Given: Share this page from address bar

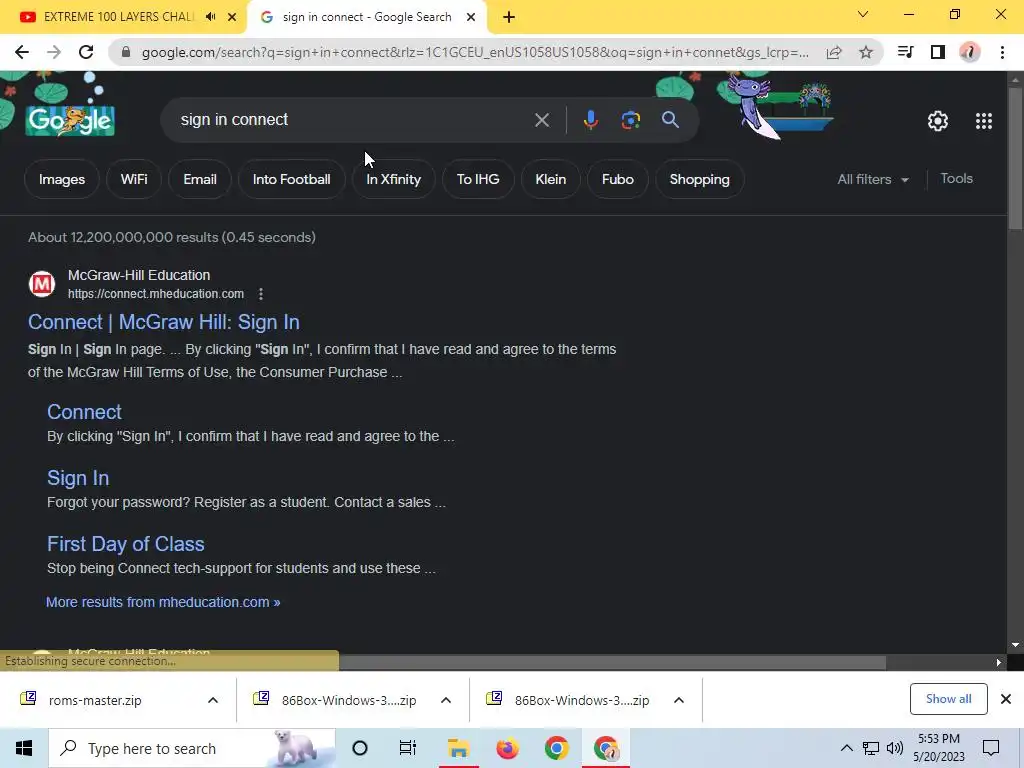Looking at the screenshot, I should [x=834, y=52].
